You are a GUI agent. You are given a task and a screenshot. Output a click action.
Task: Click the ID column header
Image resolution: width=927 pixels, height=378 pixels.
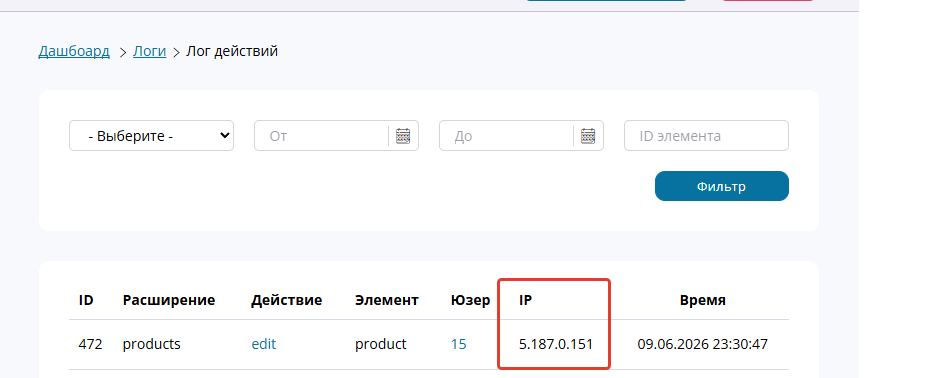86,300
